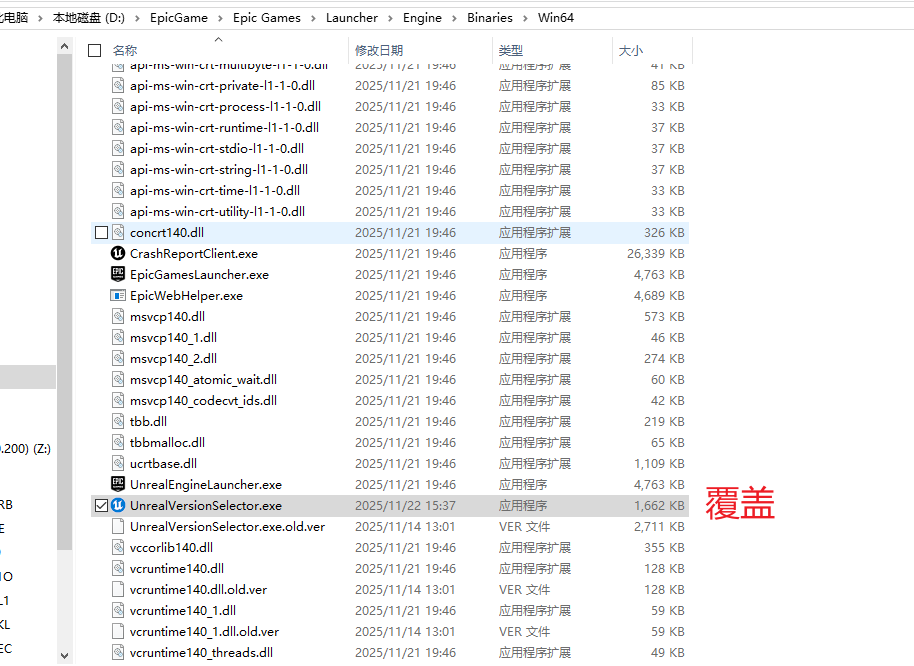Click the tbb.dll file icon
The width and height of the screenshot is (914, 666).
click(x=118, y=421)
